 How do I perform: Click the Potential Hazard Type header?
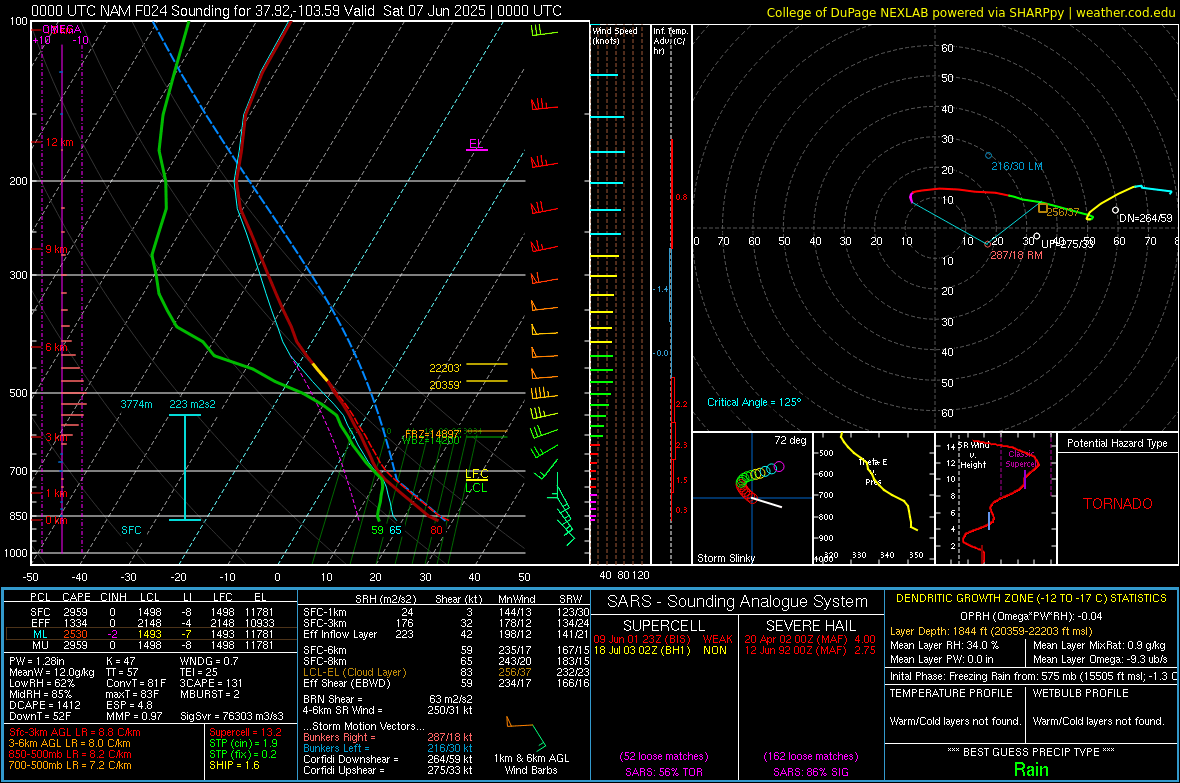pyautogui.click(x=1117, y=443)
